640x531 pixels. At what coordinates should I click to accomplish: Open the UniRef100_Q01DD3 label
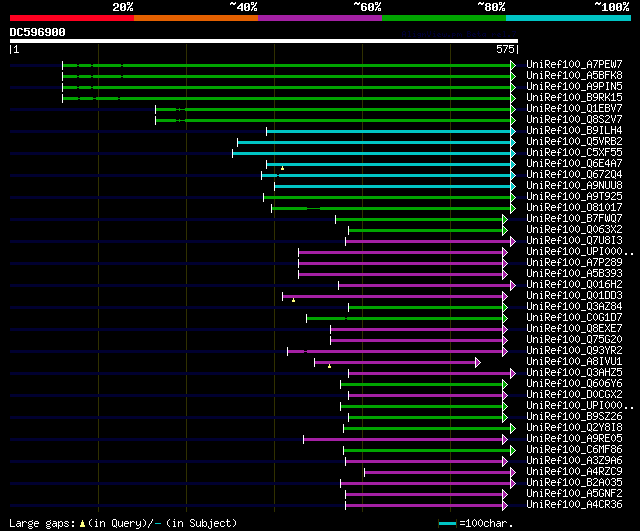pyautogui.click(x=574, y=296)
